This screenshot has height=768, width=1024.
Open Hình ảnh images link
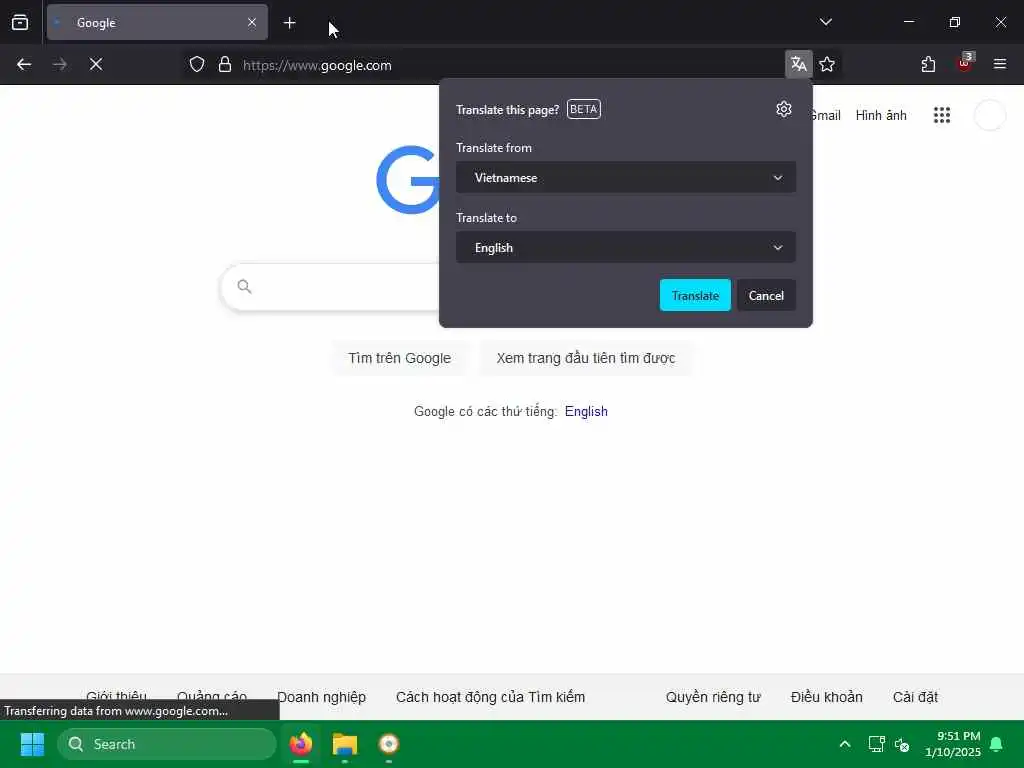[881, 116]
